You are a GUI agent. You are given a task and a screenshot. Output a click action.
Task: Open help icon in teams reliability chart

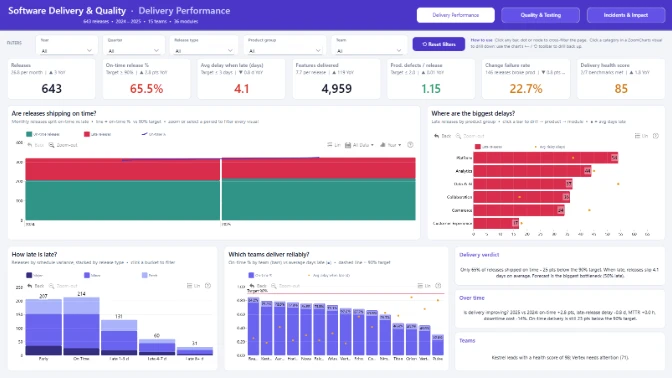(438, 286)
